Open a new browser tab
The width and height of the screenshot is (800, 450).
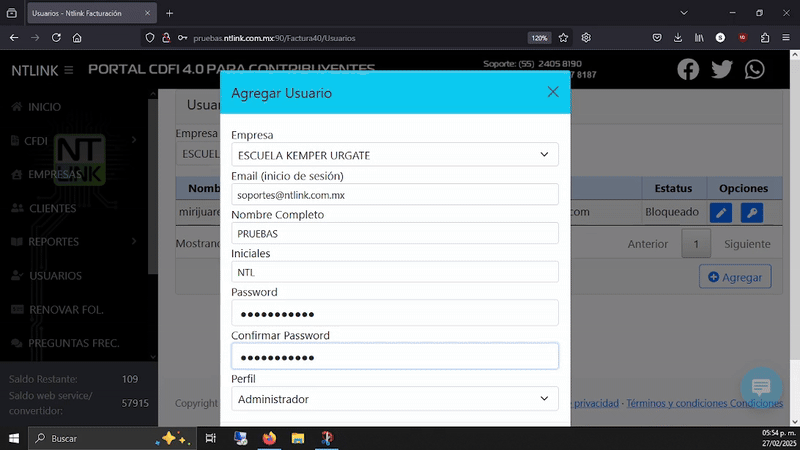pos(169,13)
